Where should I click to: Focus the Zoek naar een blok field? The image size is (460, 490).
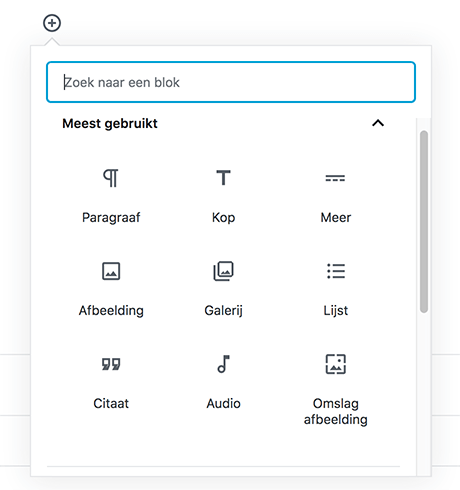(231, 82)
